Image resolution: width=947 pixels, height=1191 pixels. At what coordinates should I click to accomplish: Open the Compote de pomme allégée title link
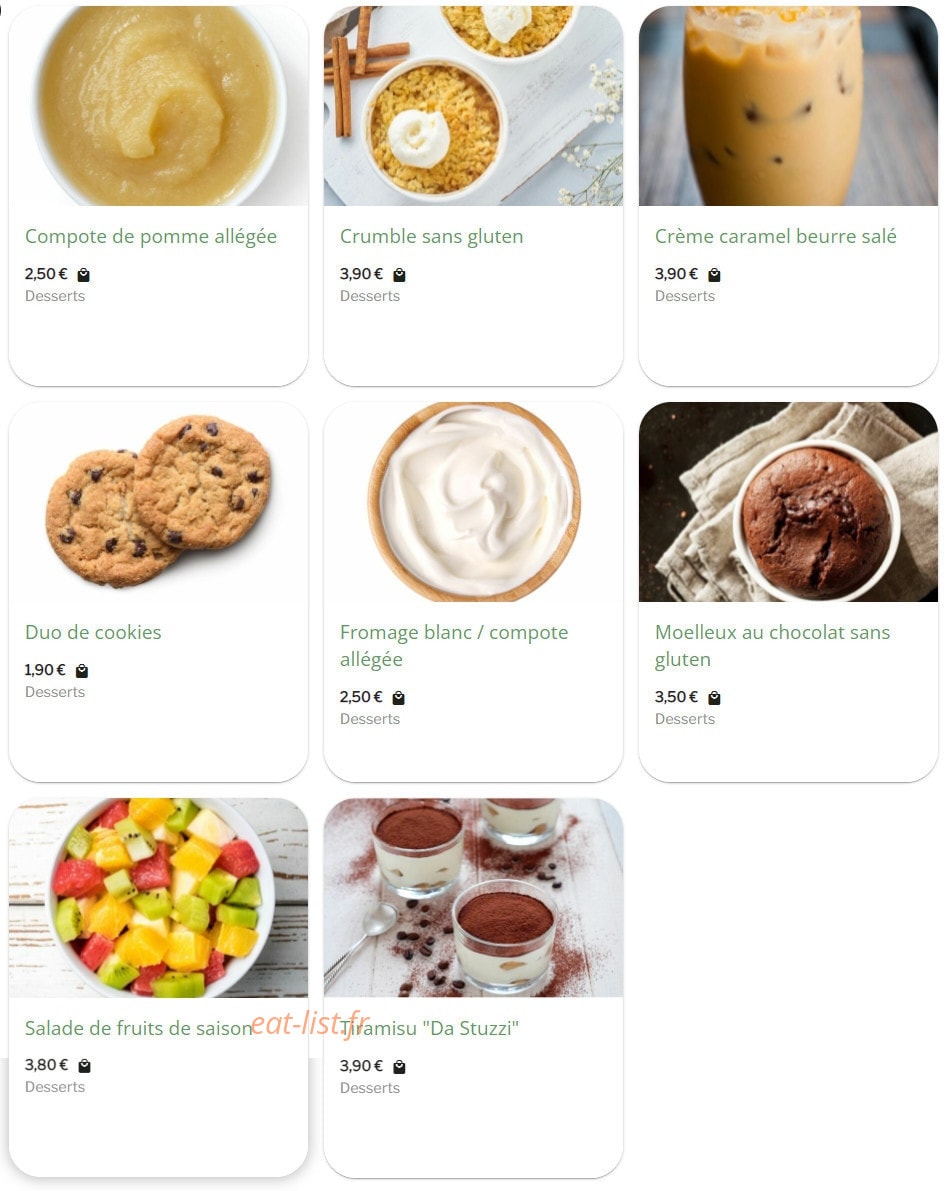(x=150, y=237)
